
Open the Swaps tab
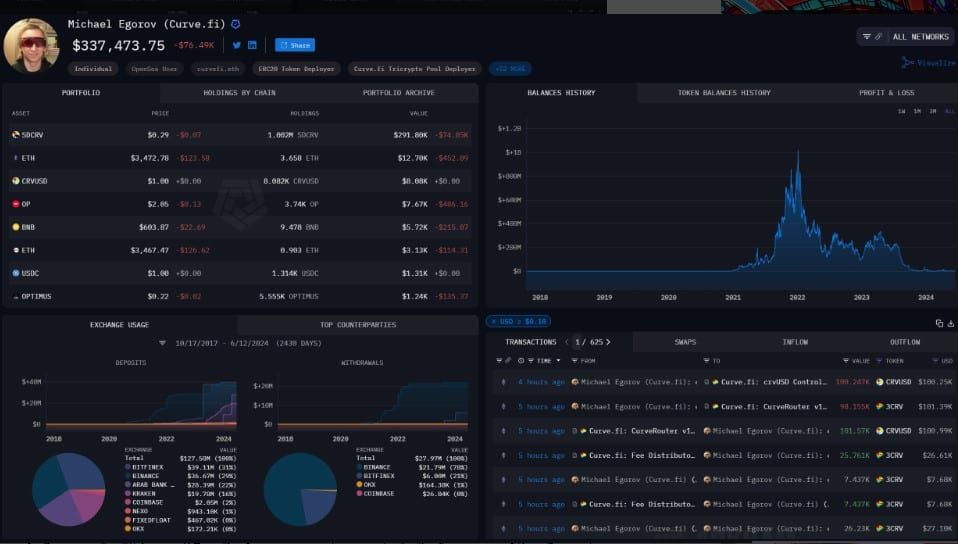pos(685,342)
